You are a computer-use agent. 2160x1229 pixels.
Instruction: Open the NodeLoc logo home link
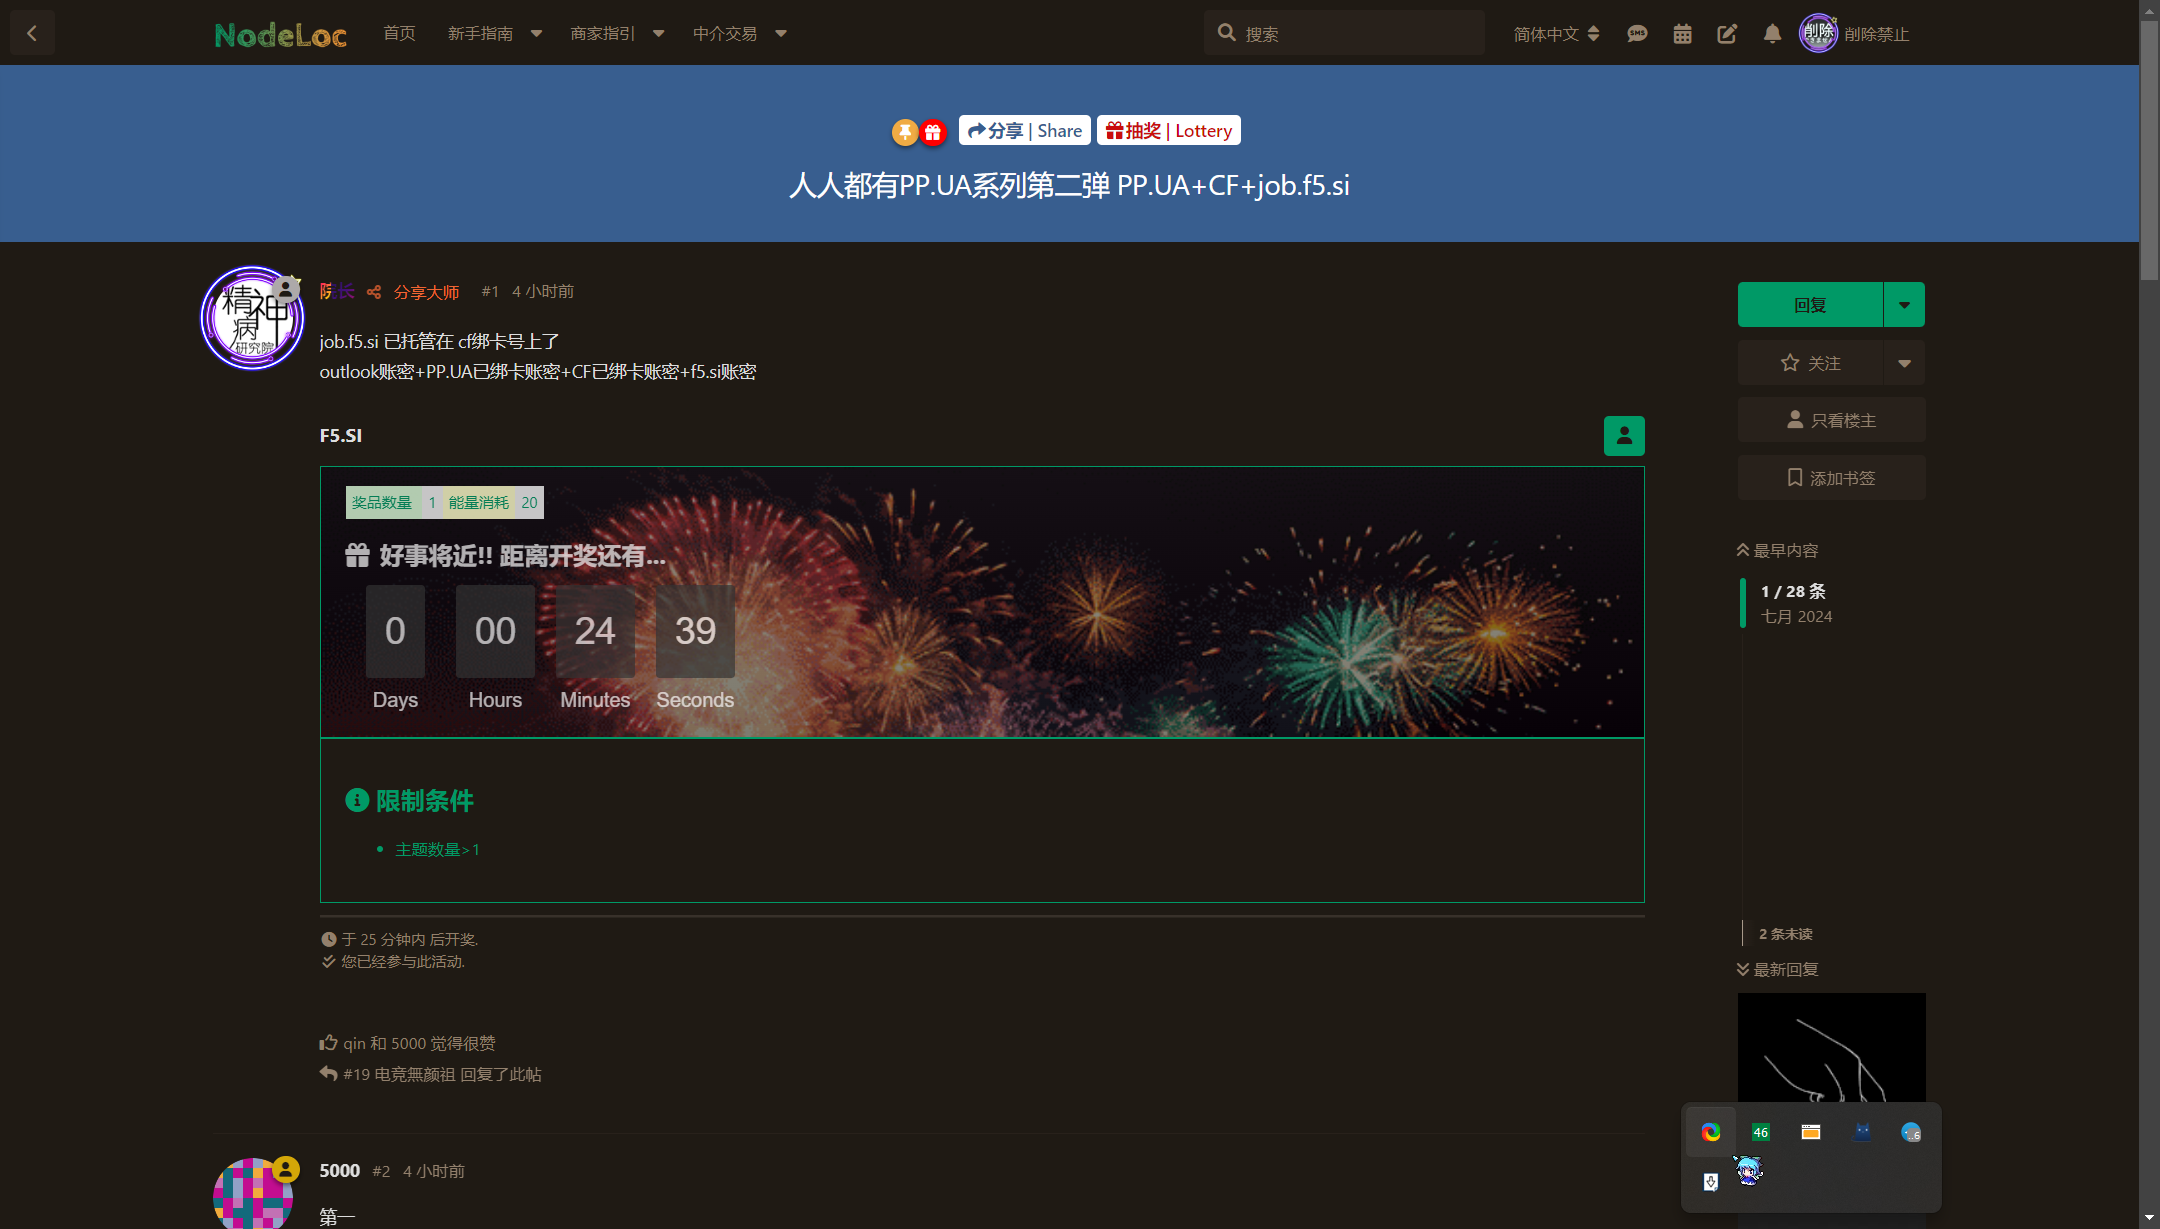pos(281,35)
